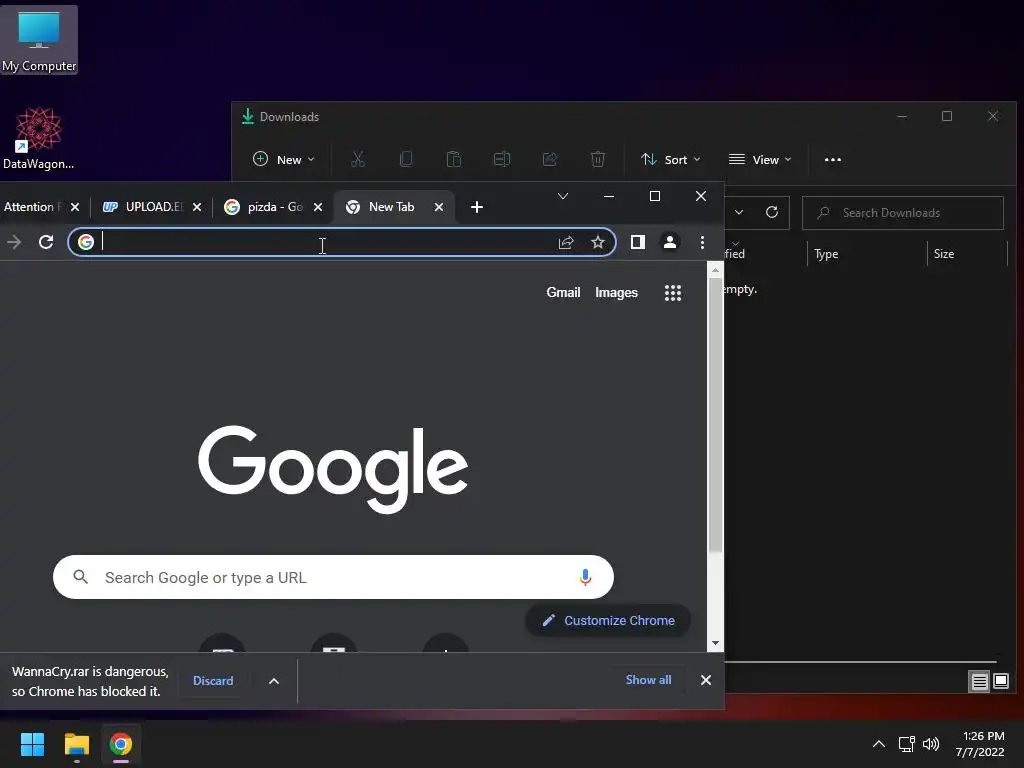Click the Chrome reload page icon
Screen dimensions: 1024x768
click(46, 242)
